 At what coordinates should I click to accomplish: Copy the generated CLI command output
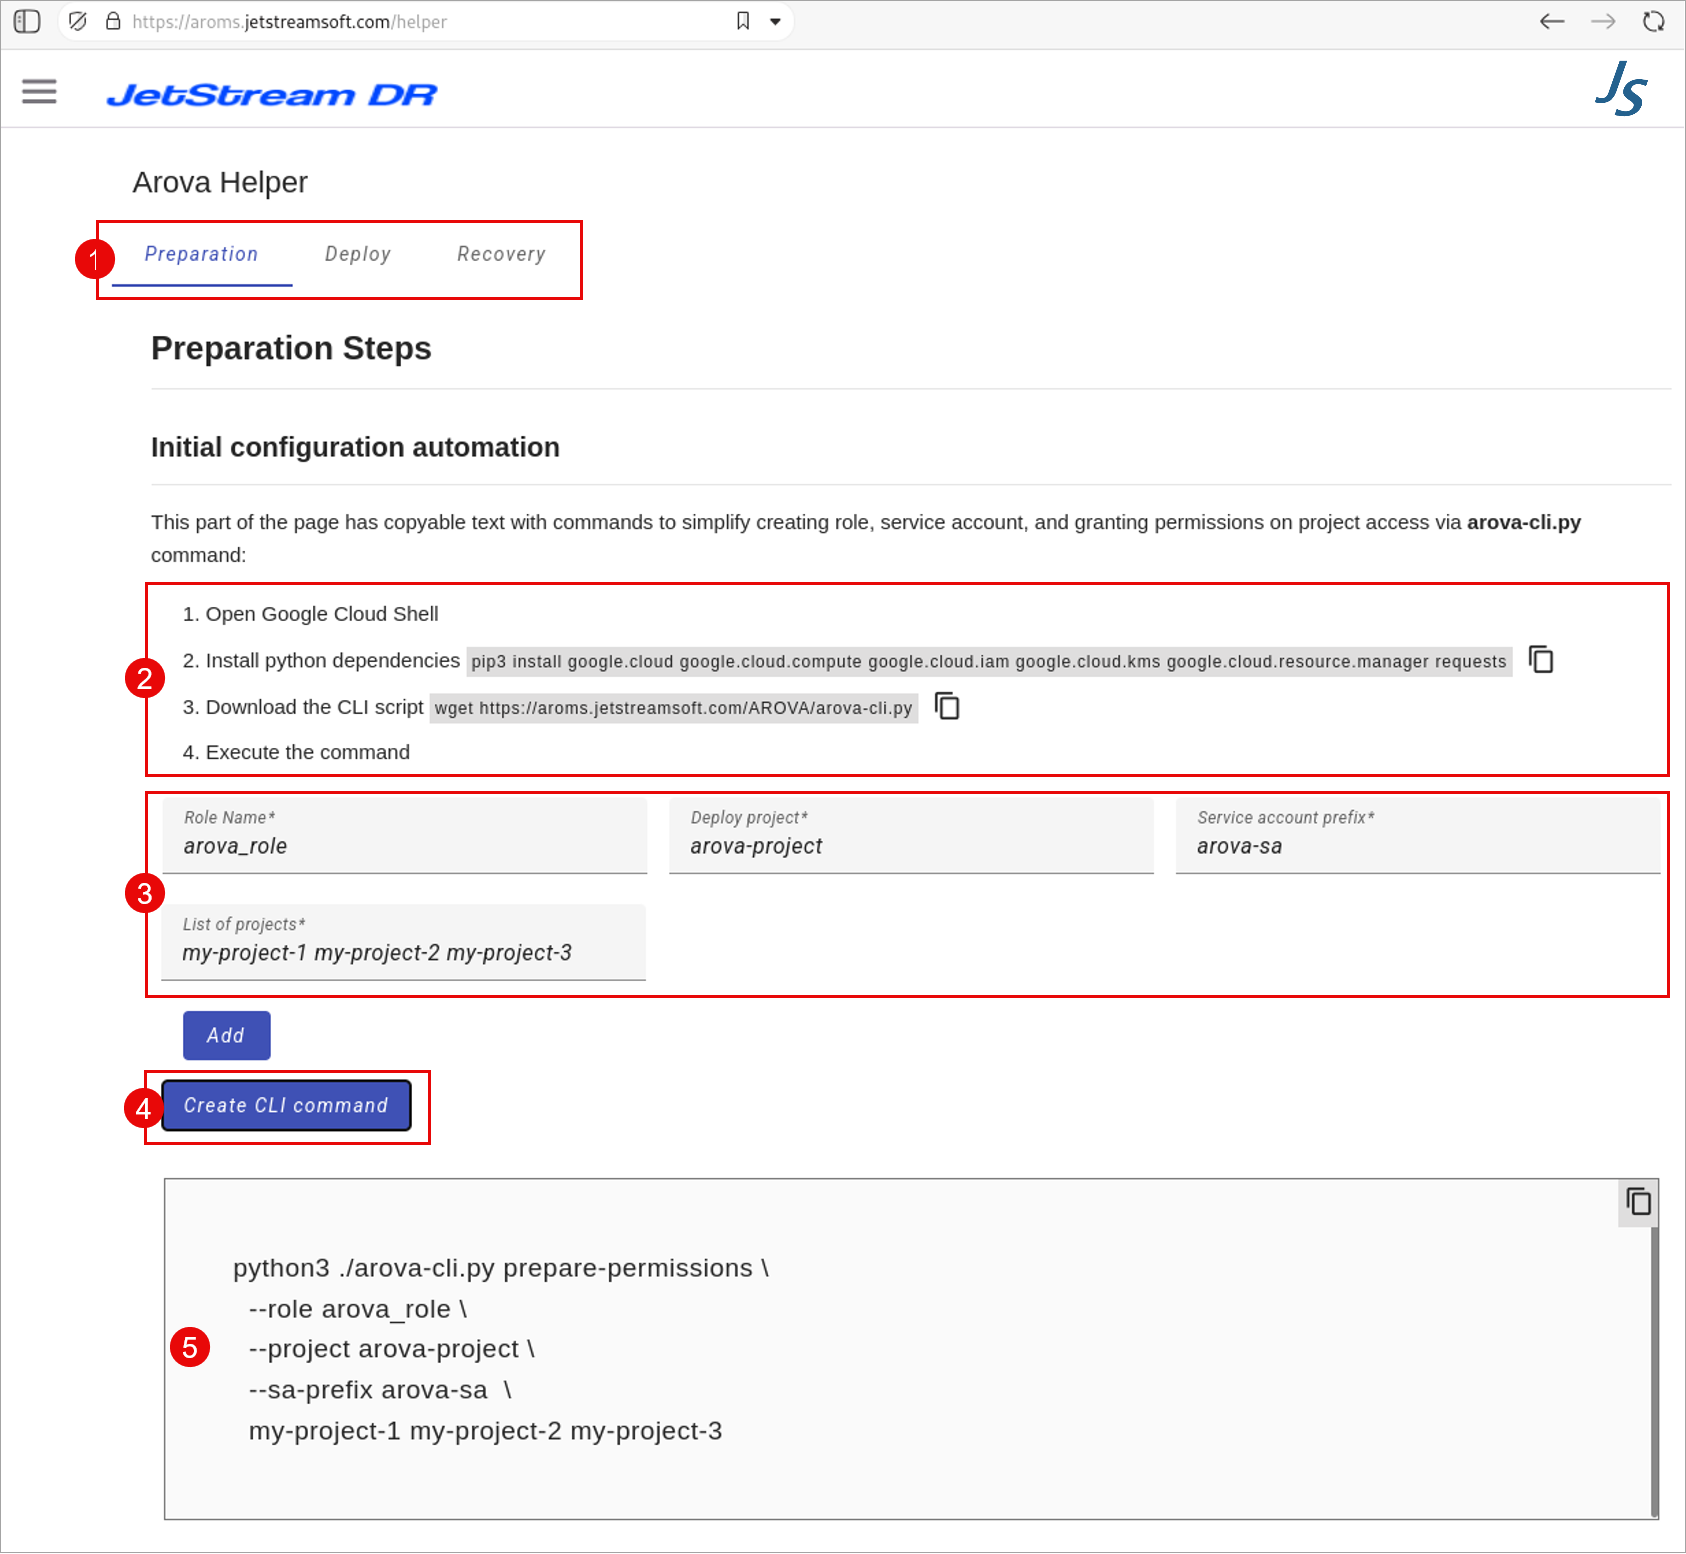point(1638,1202)
